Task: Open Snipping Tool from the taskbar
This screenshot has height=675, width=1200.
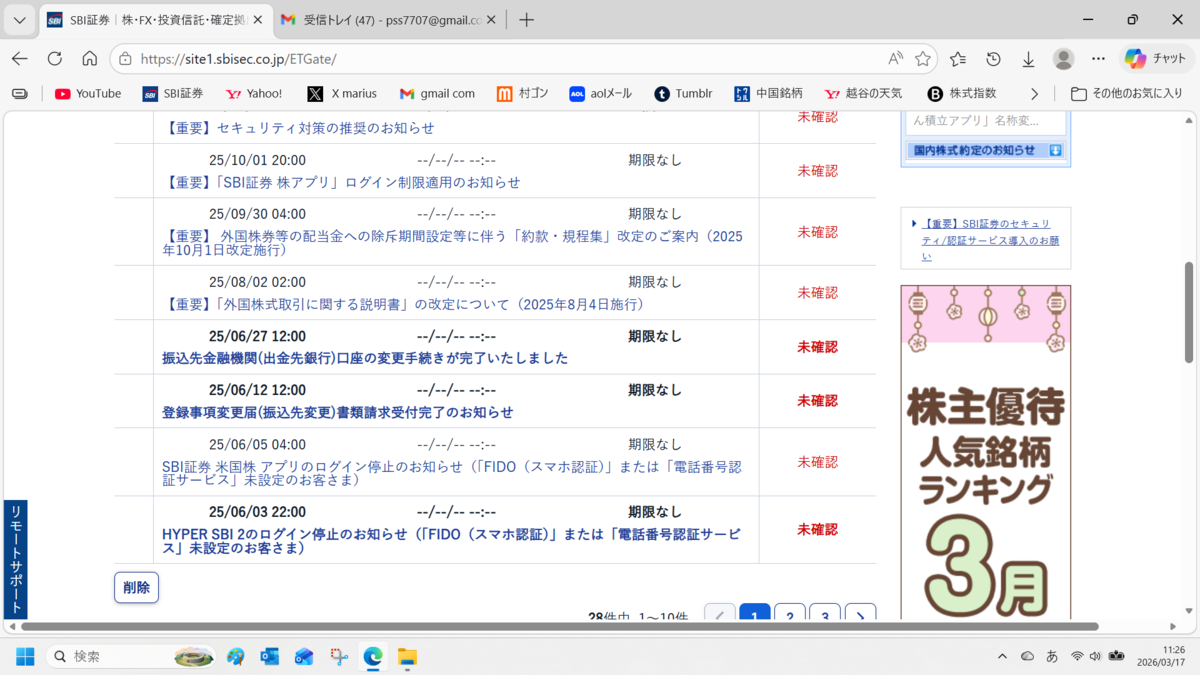Action: 339,656
